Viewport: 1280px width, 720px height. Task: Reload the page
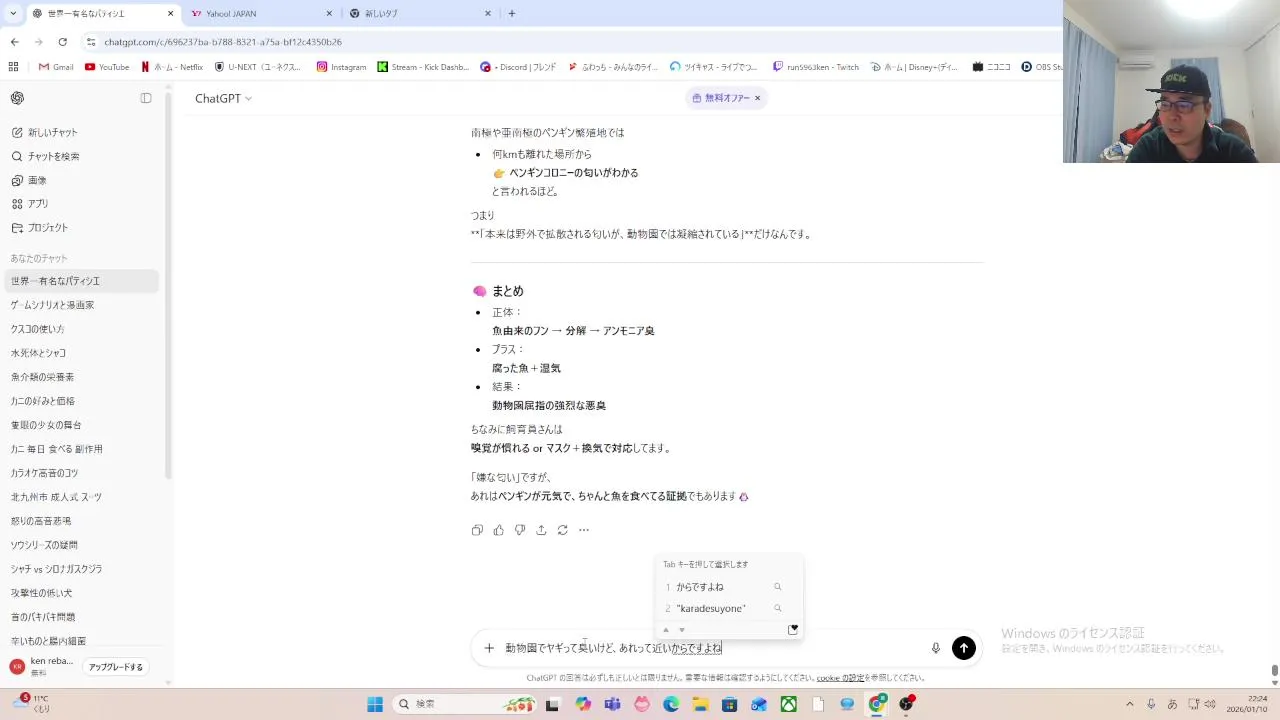[62, 42]
